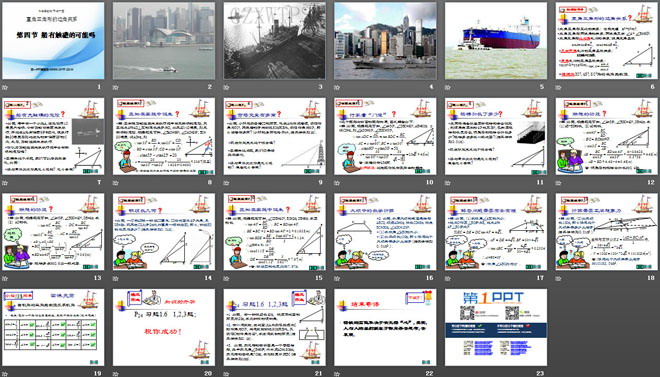660x377 pixels.
Task: Select slide 3 black-and-white shipwreck thumbnail
Action: click(274, 41)
